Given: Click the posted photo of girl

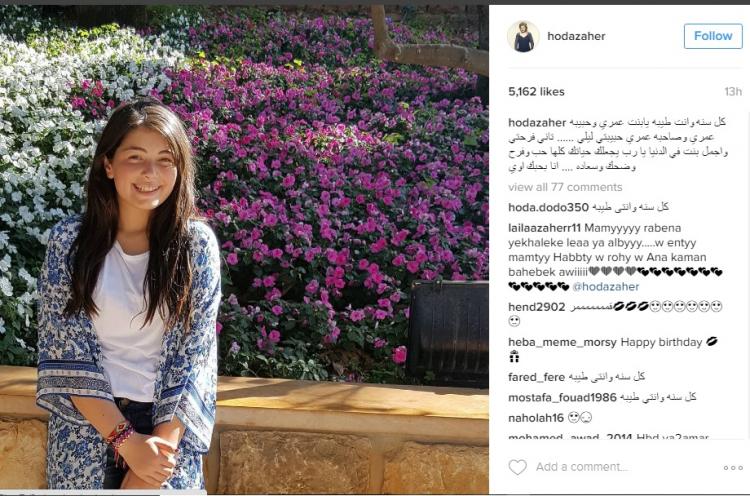Looking at the screenshot, I should point(244,250).
